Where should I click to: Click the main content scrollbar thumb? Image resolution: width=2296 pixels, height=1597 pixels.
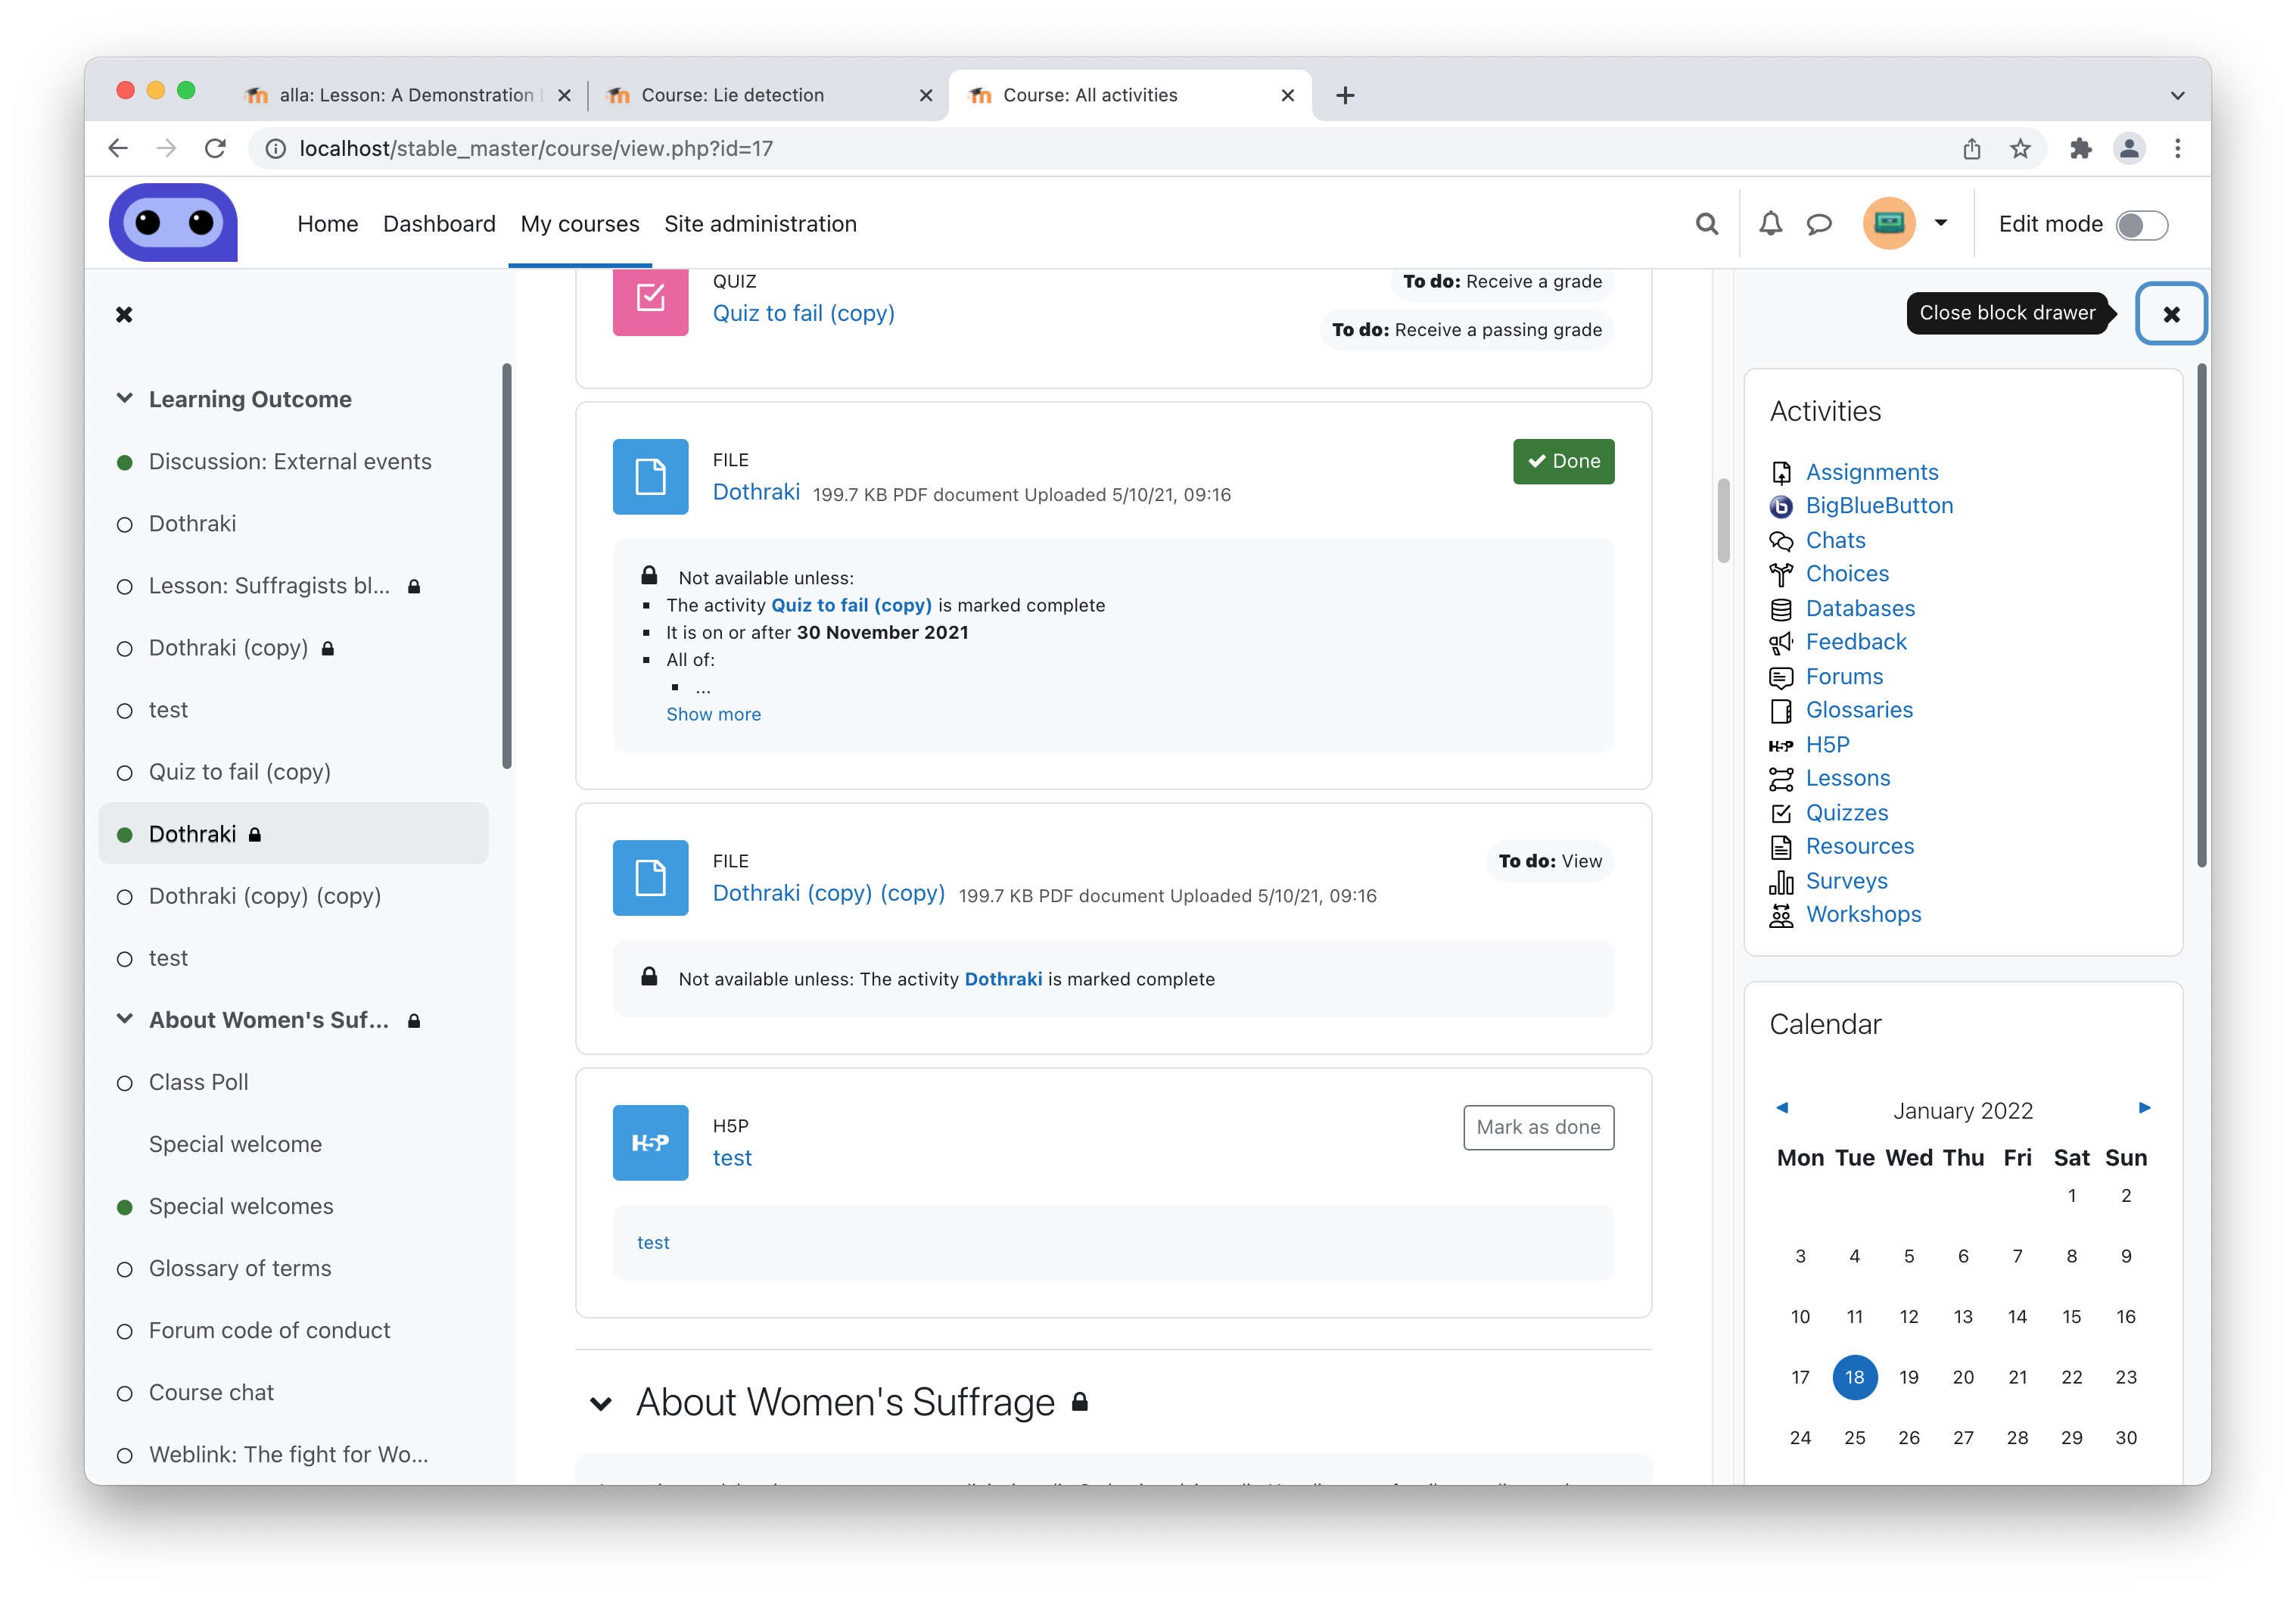[x=1723, y=521]
